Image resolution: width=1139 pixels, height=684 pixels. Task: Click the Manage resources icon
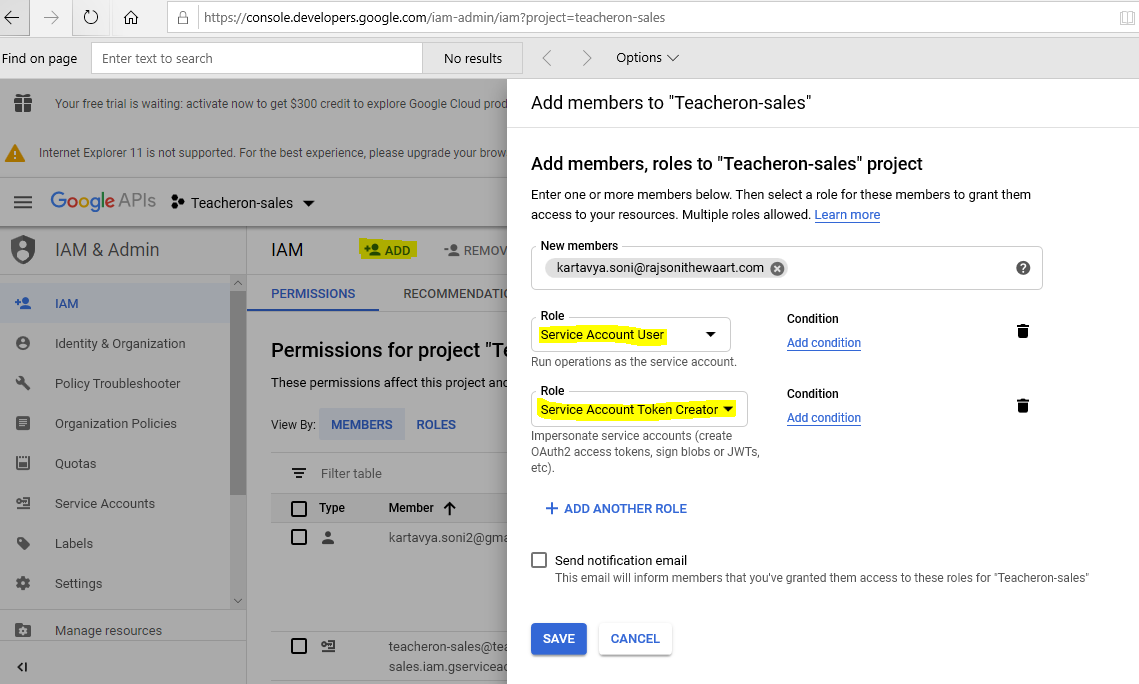point(23,630)
